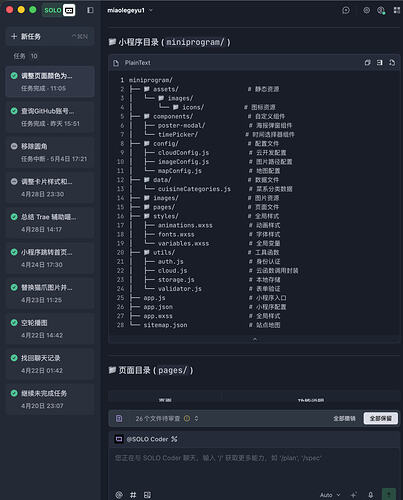Click the PlainText file icon
This screenshot has height=500, width=403.
tap(116, 63)
